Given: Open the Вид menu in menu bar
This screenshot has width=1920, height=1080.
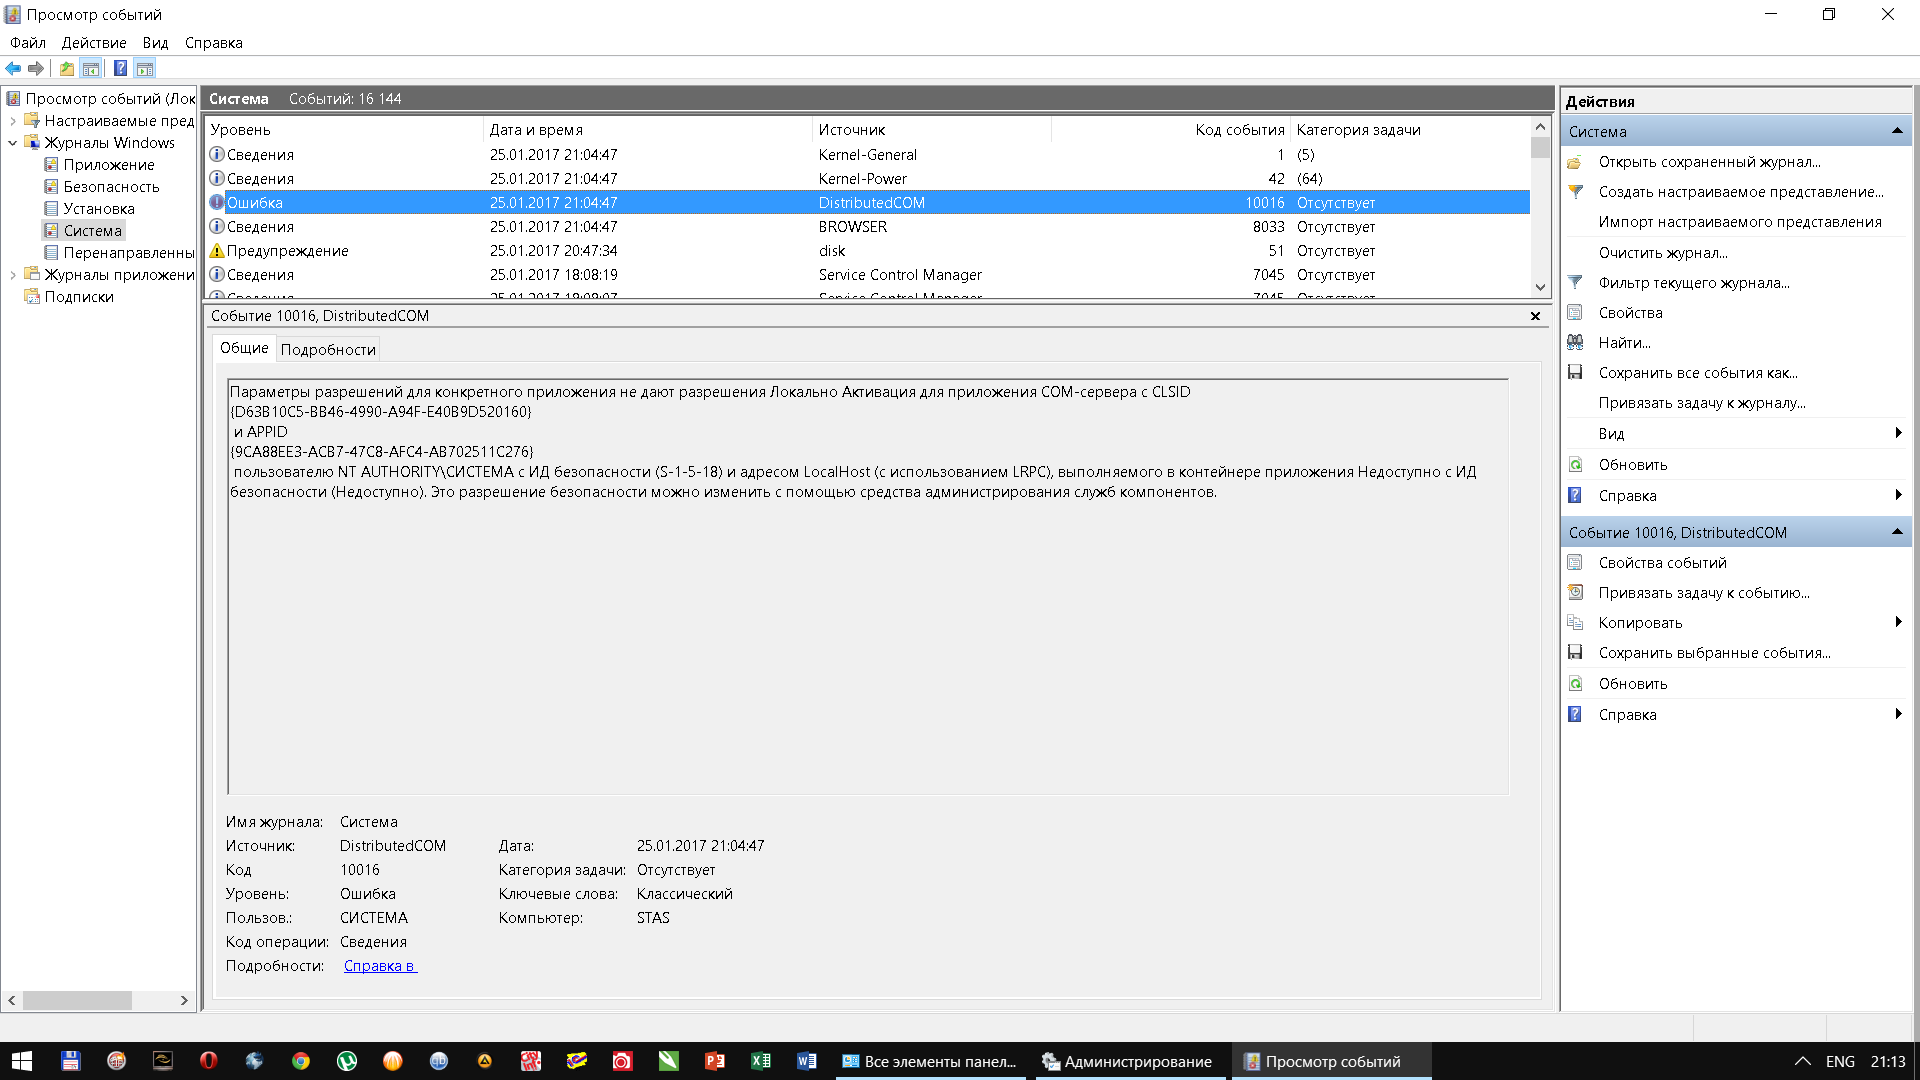Looking at the screenshot, I should click(155, 43).
